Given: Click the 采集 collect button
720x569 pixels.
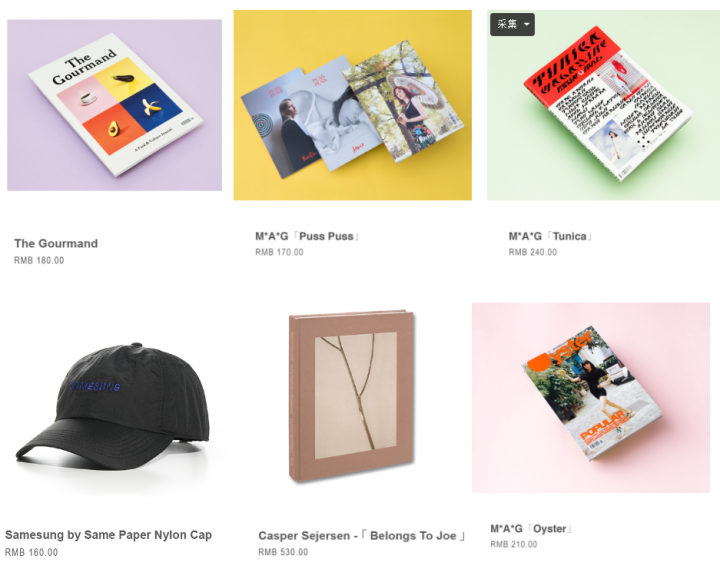Looking at the screenshot, I should 507,24.
